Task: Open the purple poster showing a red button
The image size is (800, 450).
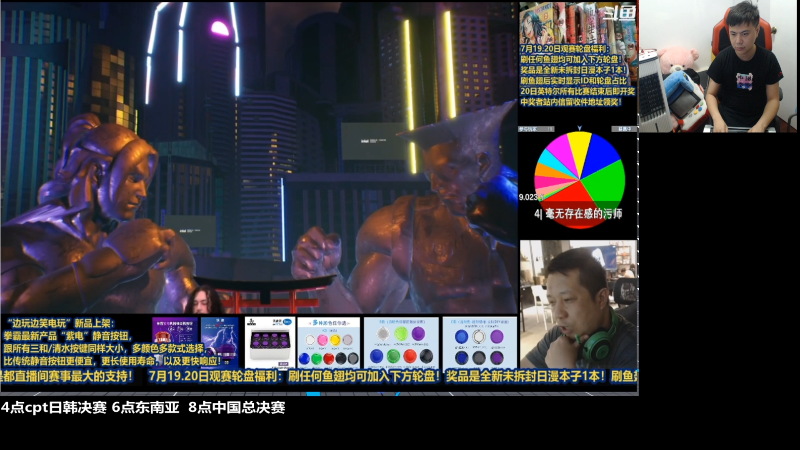Action: point(174,341)
